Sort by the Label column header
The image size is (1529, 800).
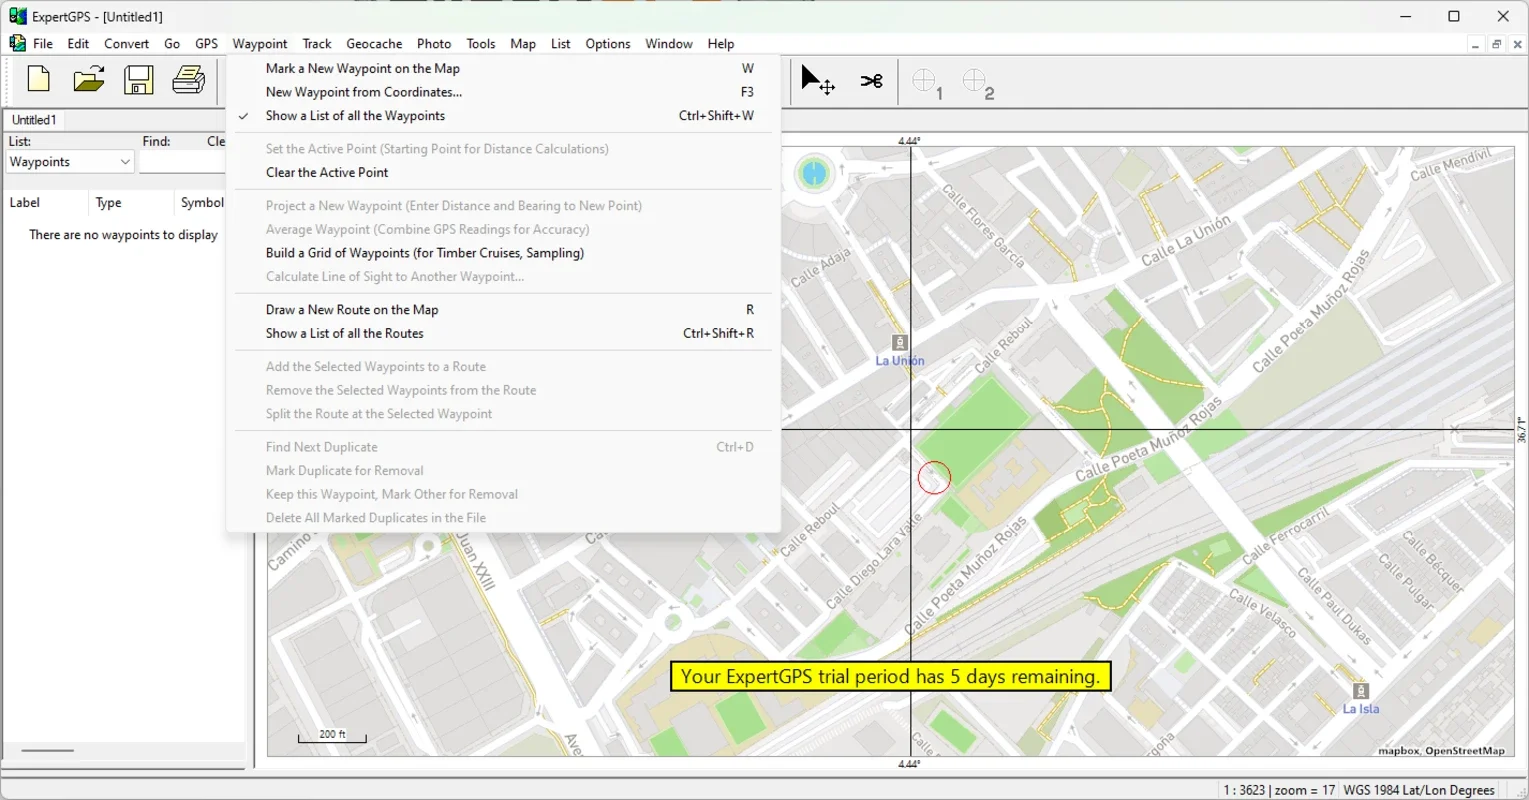coord(46,203)
